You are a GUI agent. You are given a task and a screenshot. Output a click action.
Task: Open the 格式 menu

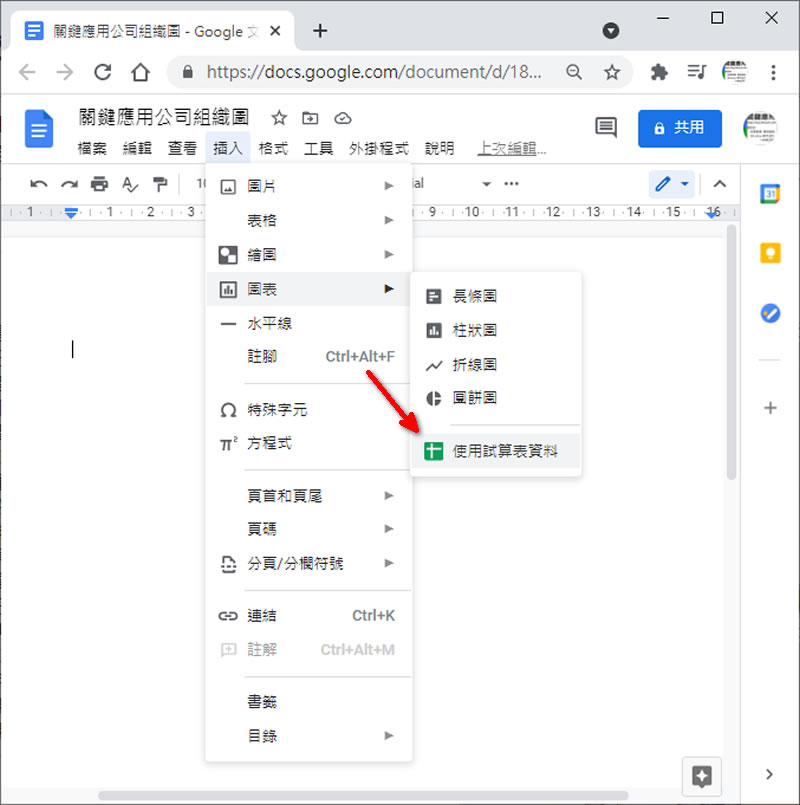[273, 148]
